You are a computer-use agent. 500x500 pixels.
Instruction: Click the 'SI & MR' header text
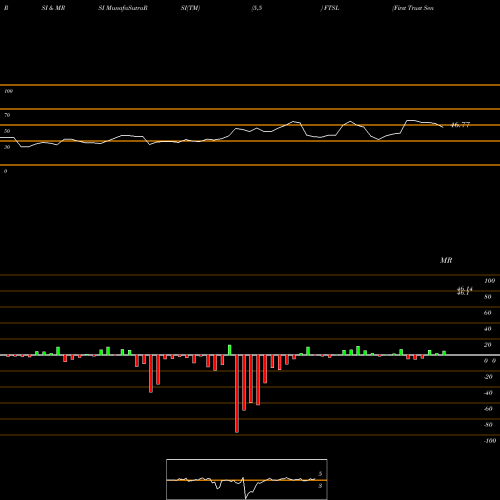(x=53, y=8)
